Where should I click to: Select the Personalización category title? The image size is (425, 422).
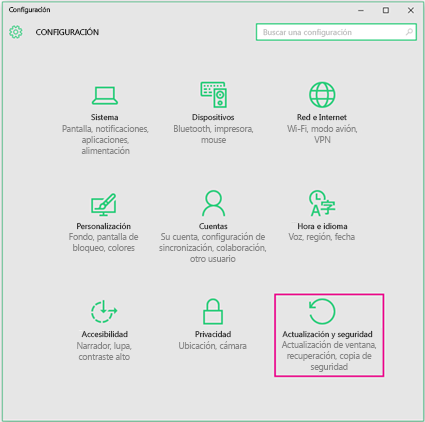[104, 226]
